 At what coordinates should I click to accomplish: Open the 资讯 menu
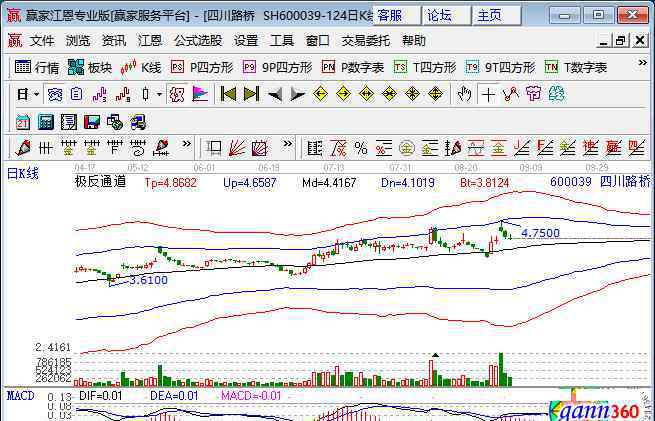point(114,41)
